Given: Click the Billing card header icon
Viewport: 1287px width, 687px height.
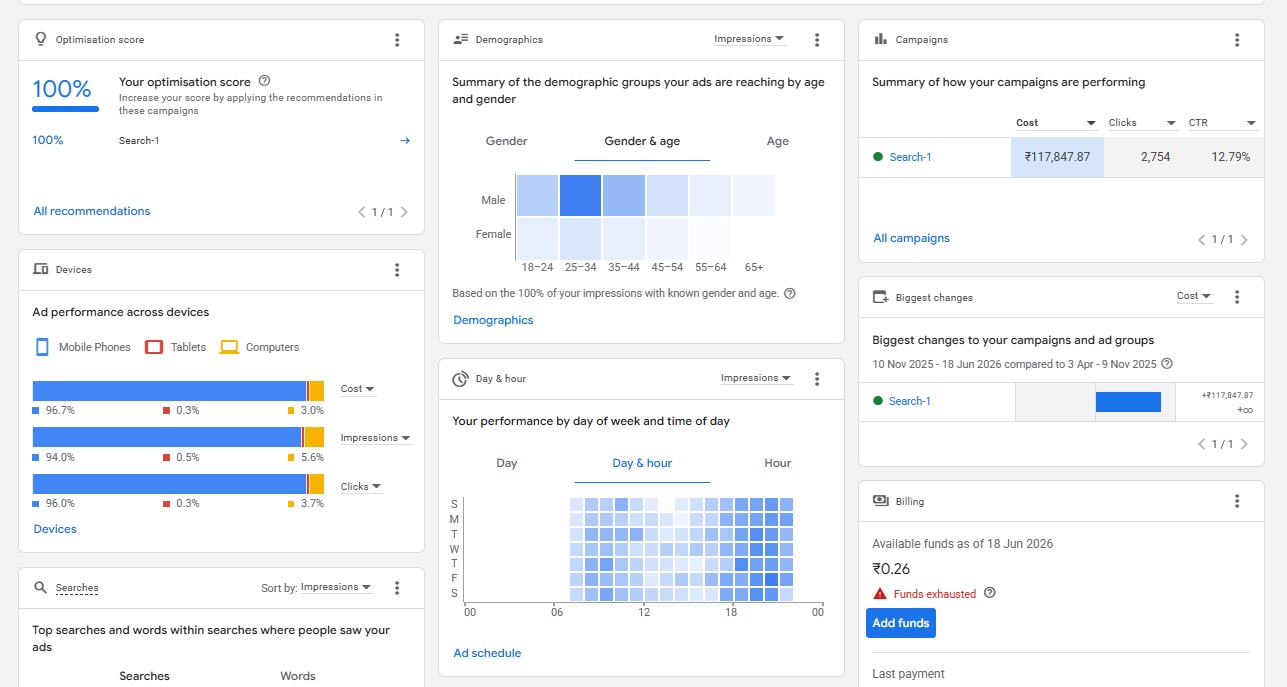Looking at the screenshot, I should [881, 500].
